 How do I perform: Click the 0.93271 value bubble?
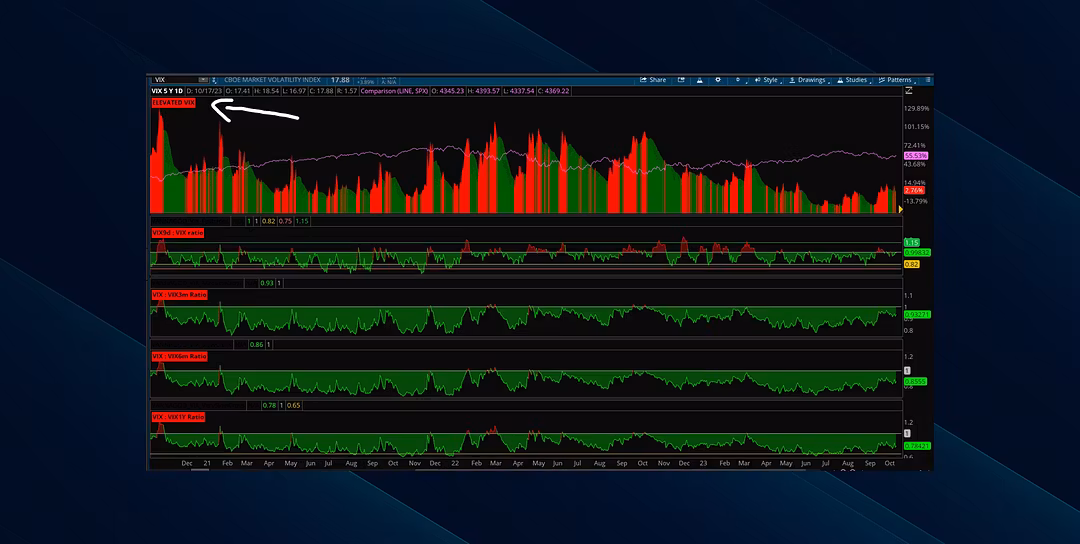click(917, 314)
